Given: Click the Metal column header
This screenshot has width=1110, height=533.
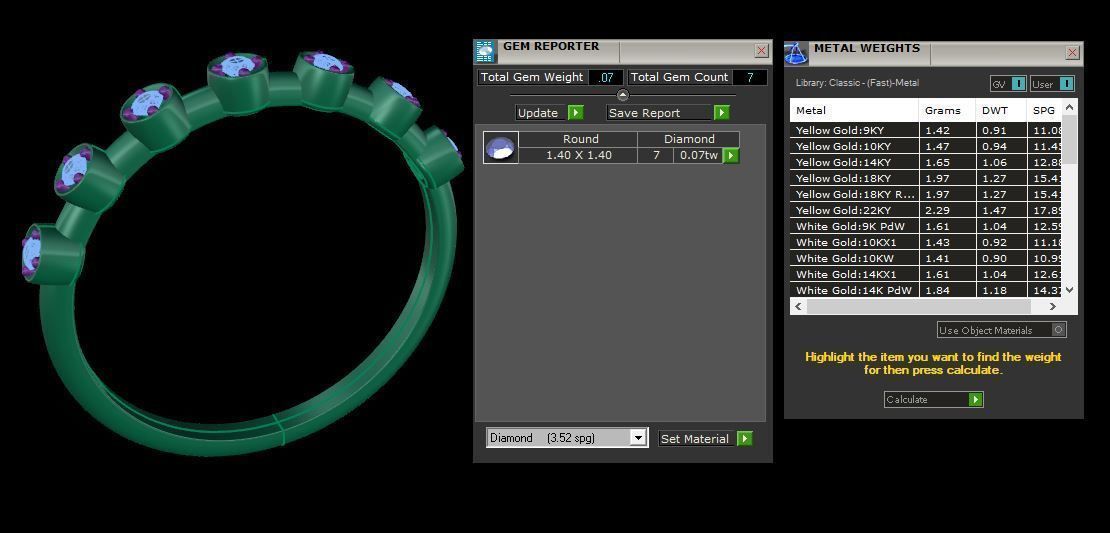Looking at the screenshot, I should tap(852, 110).
